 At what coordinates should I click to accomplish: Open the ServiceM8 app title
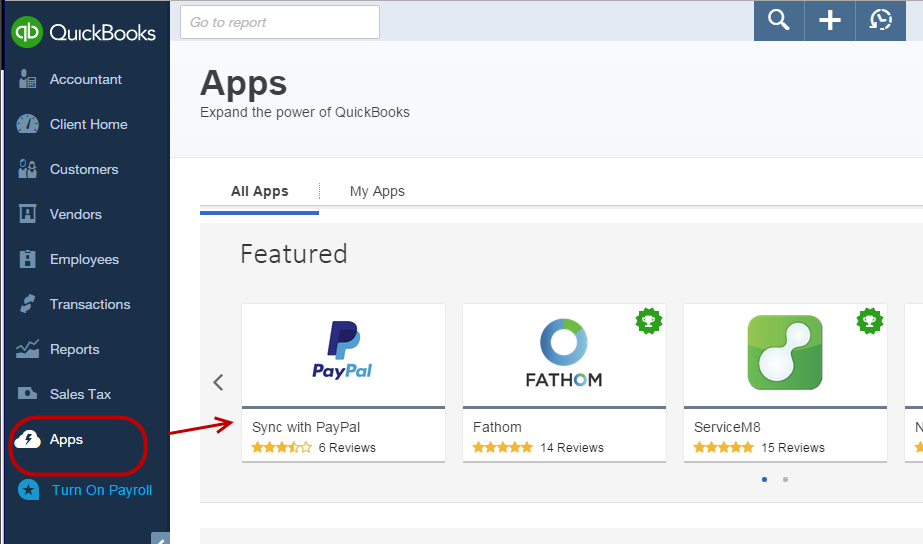[727, 427]
